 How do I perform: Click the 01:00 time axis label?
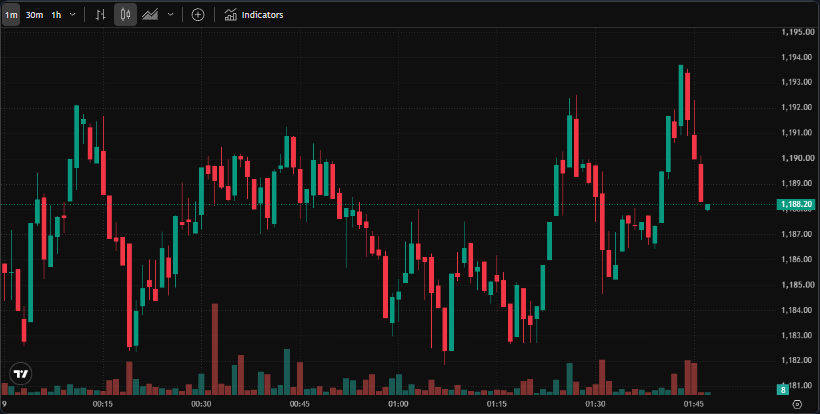tap(398, 404)
